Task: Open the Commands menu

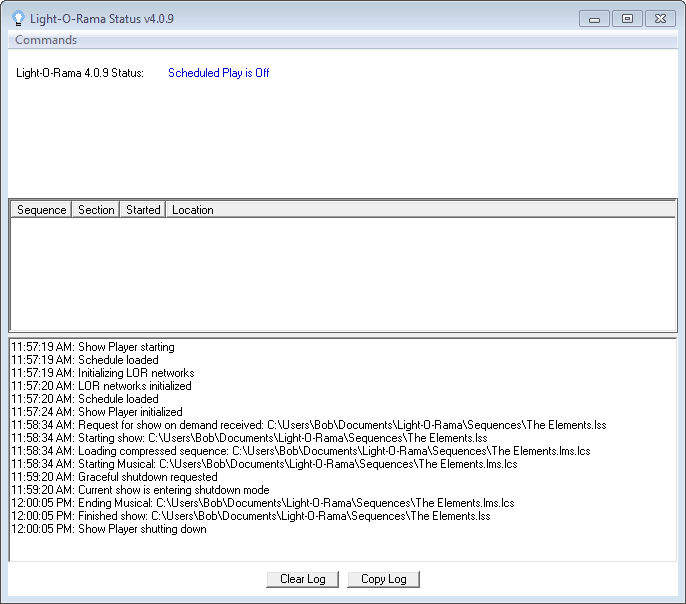Action: click(x=46, y=40)
